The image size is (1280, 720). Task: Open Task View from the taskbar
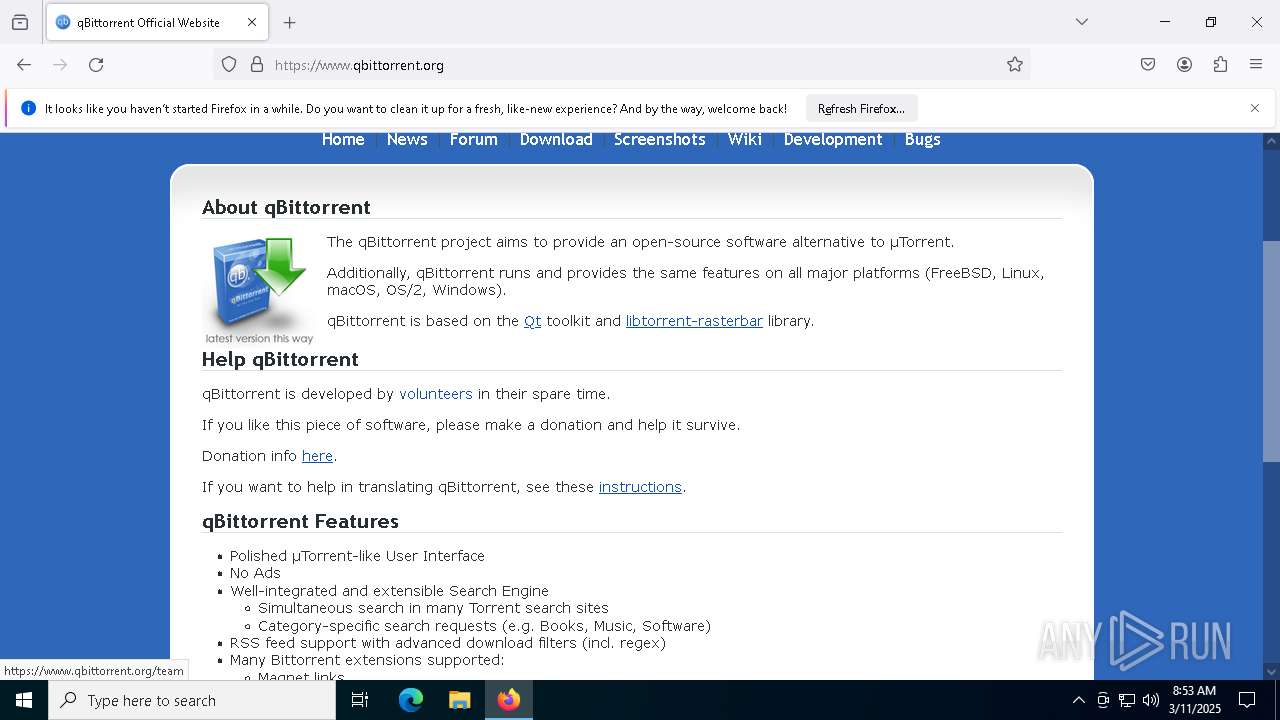point(360,700)
